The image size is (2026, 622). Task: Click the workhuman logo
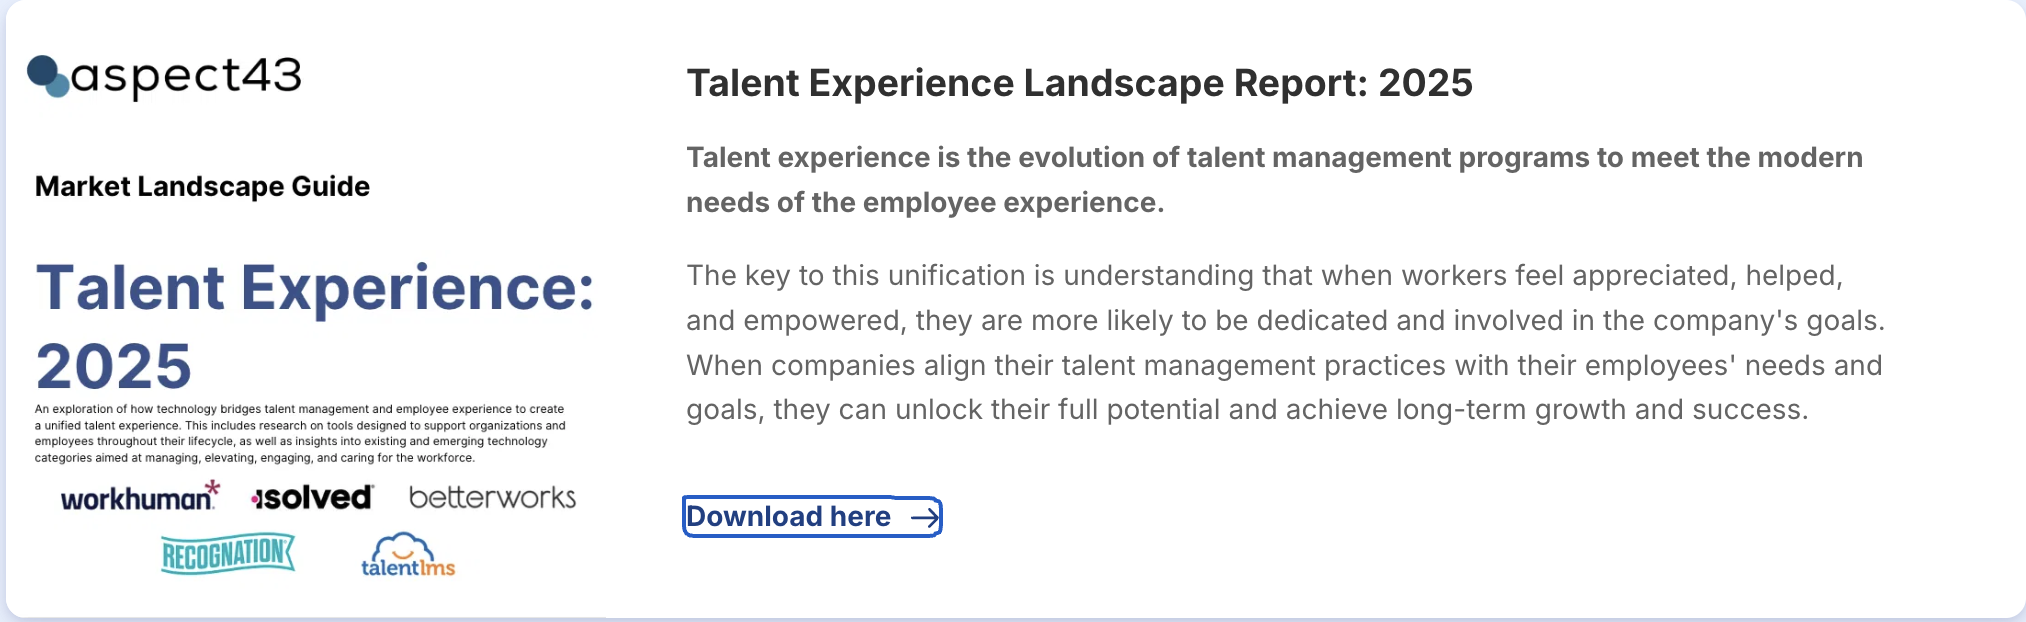pos(140,496)
